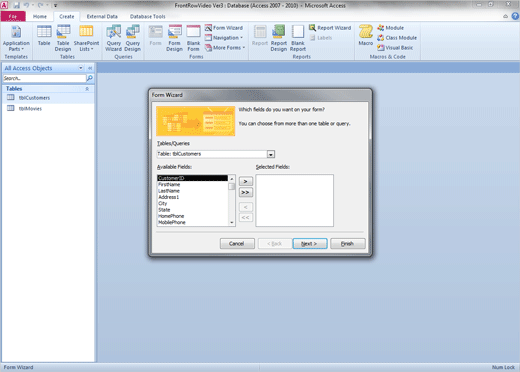Click the Available Fields scrollbar down arrow
Image resolution: width=520 pixels, height=372 pixels.
tap(232, 223)
